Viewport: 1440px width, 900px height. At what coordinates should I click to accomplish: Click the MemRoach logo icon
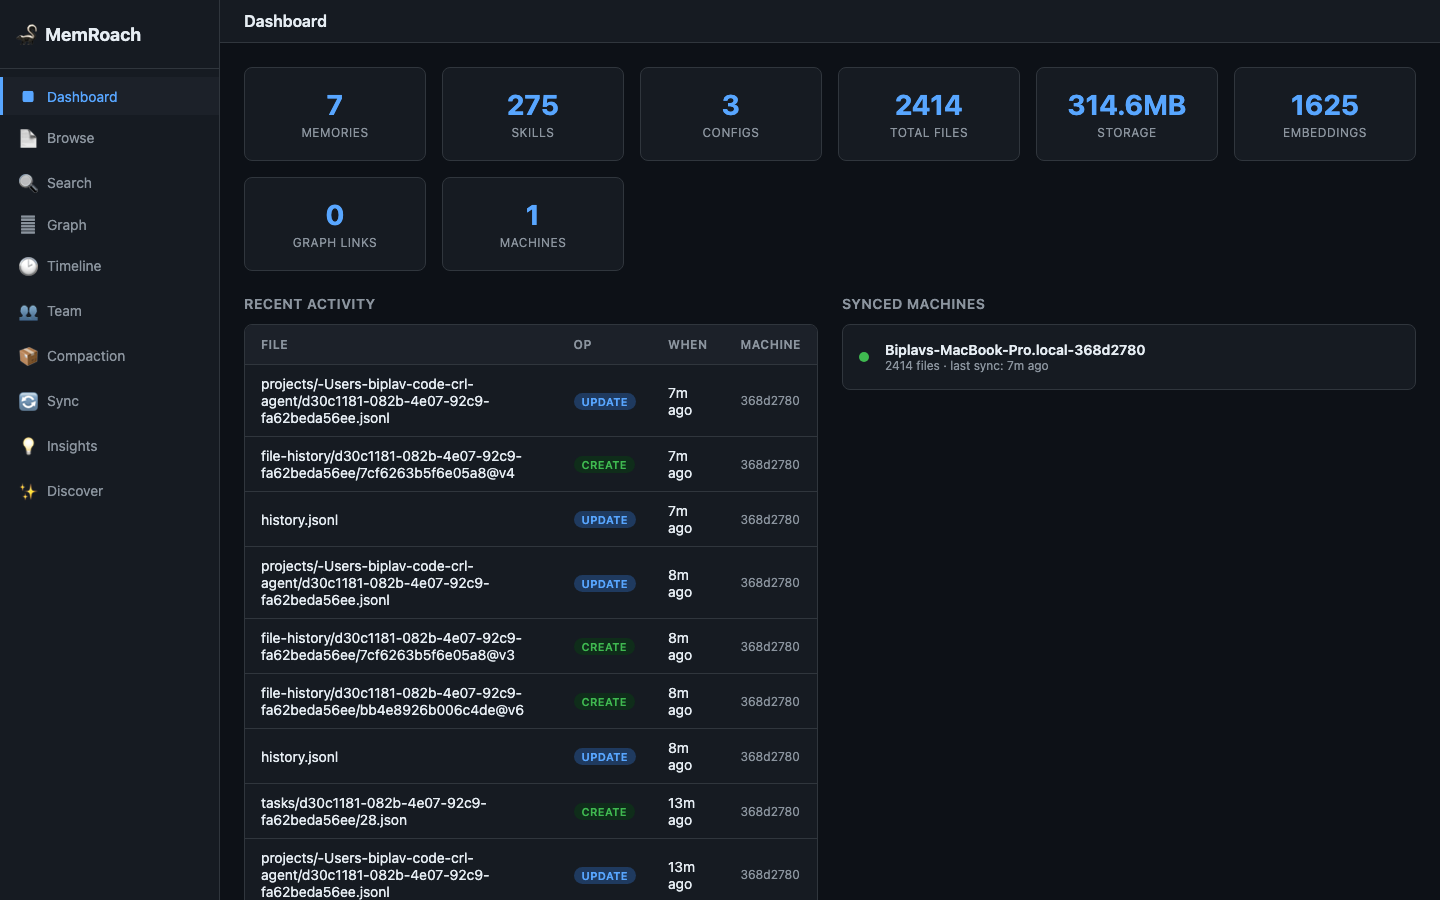coord(28,34)
